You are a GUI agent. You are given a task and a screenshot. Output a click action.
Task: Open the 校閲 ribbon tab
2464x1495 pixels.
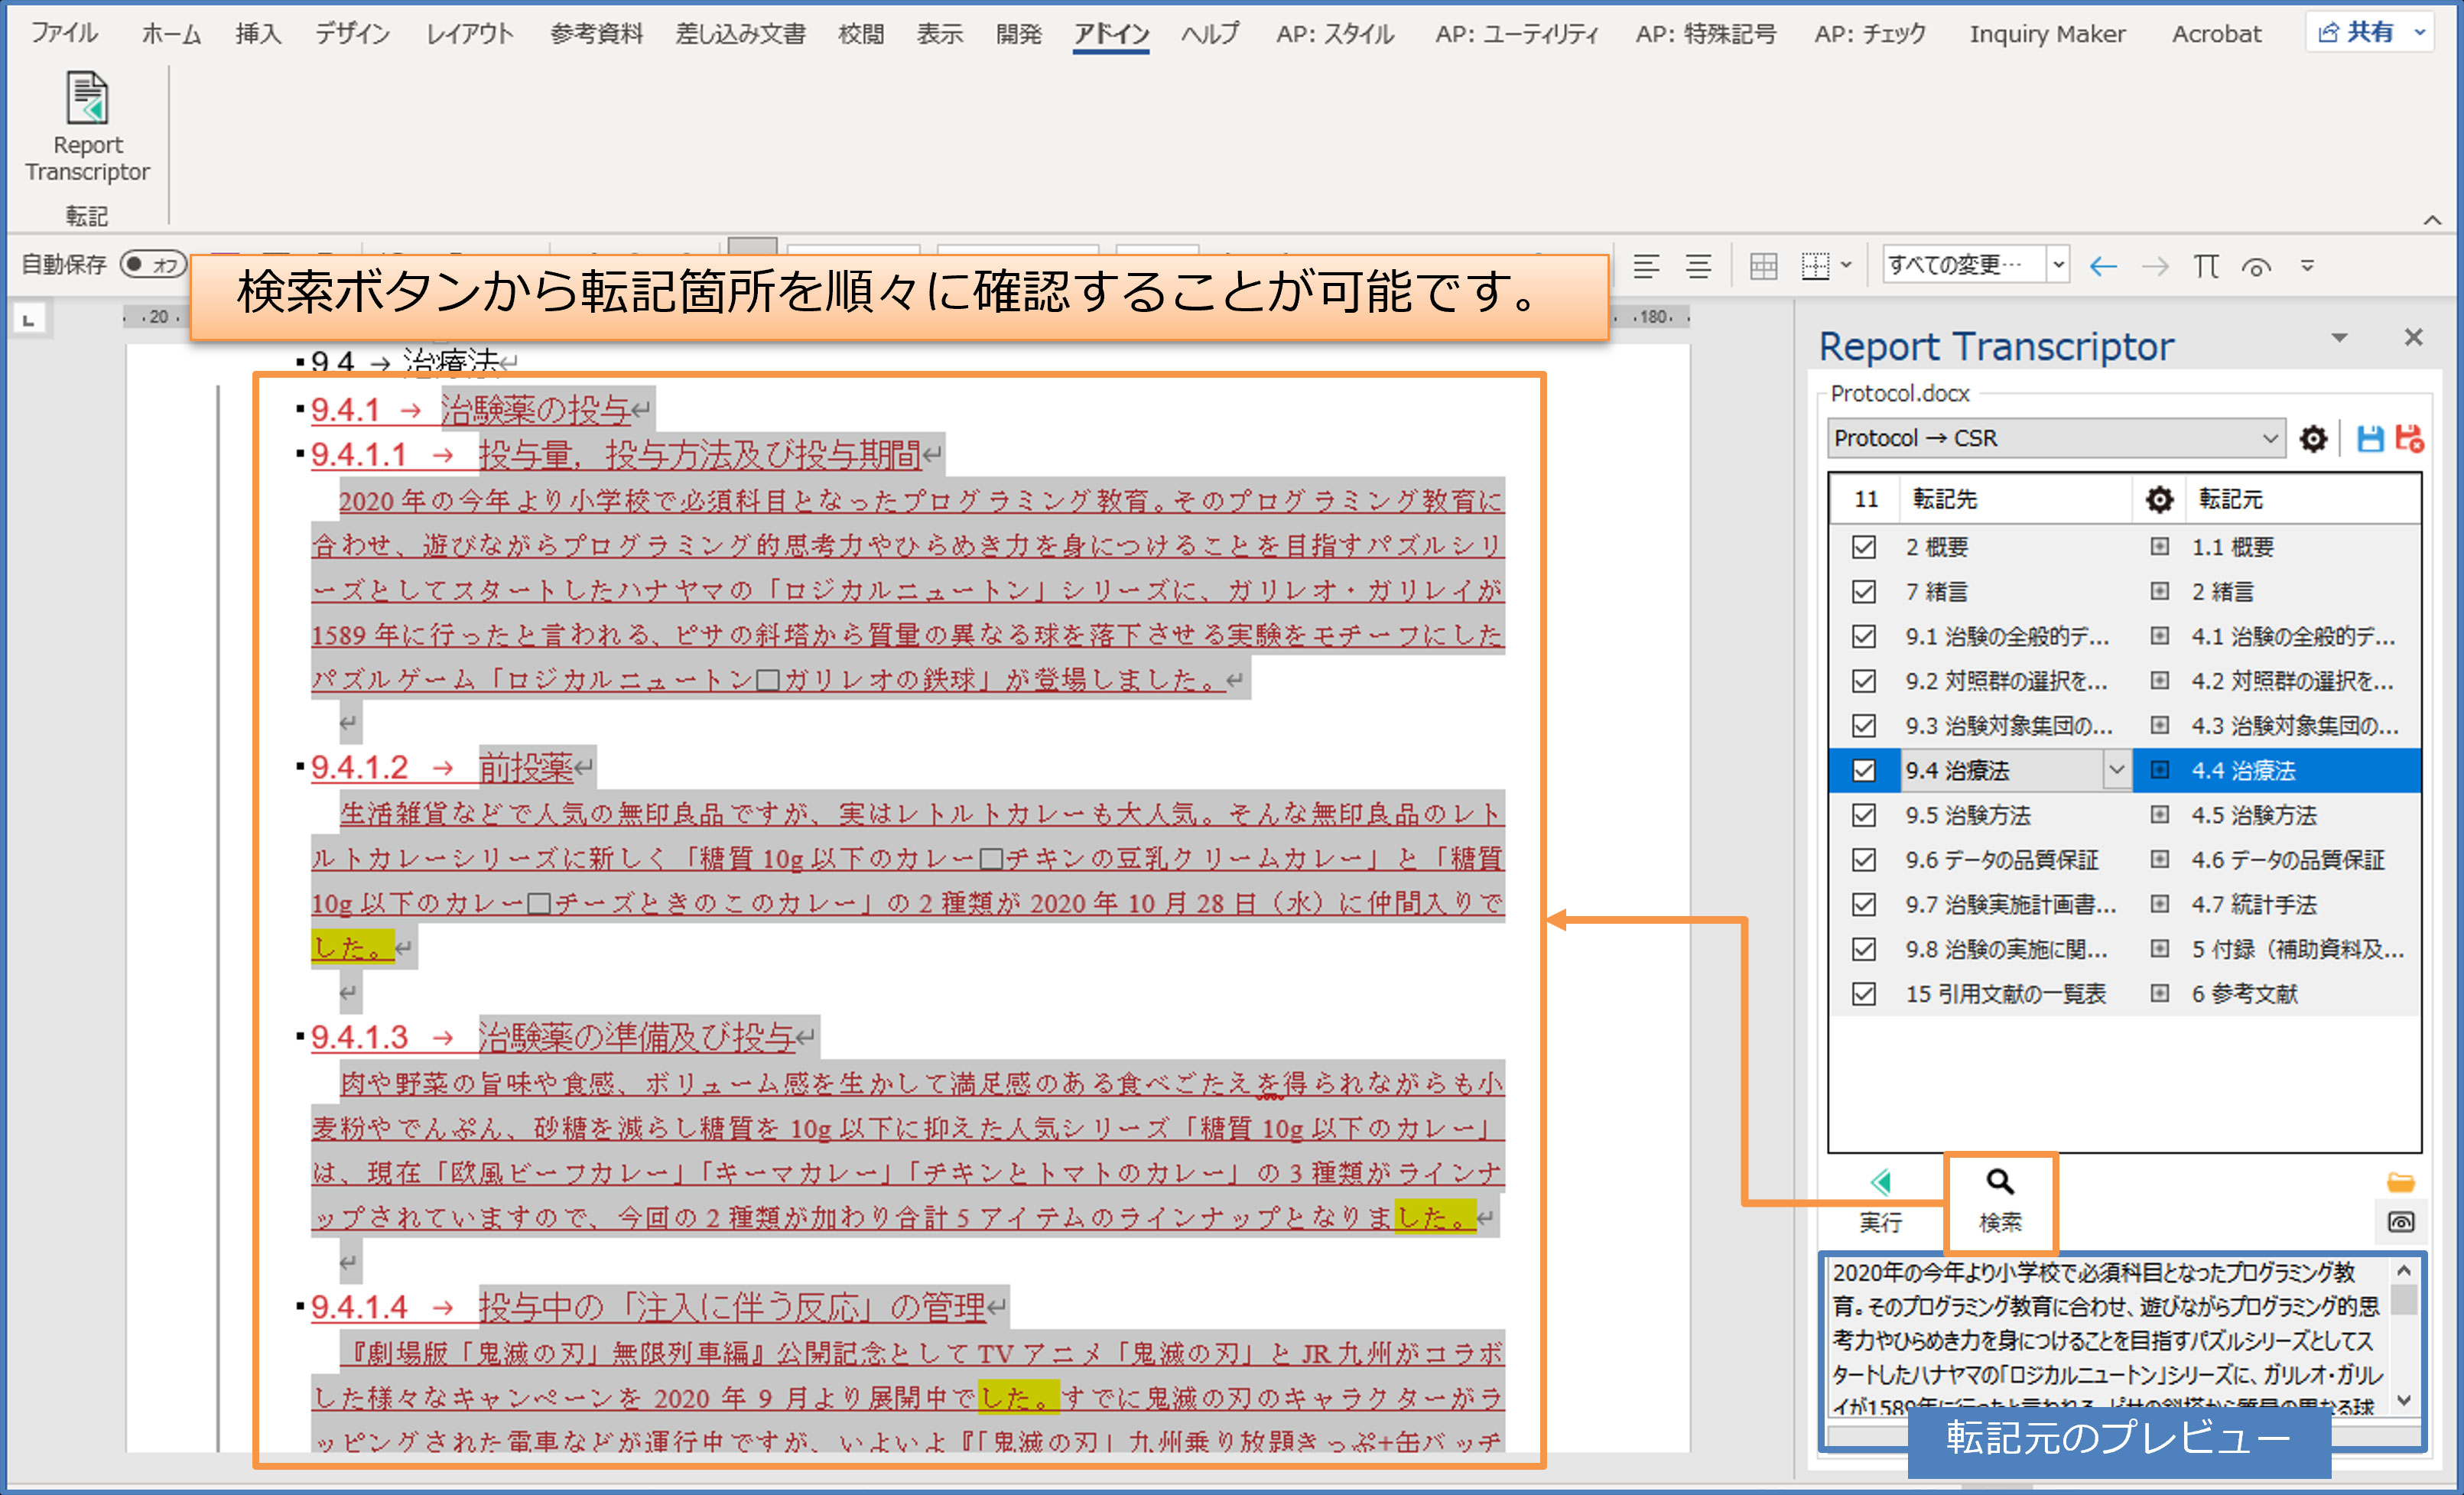click(860, 34)
